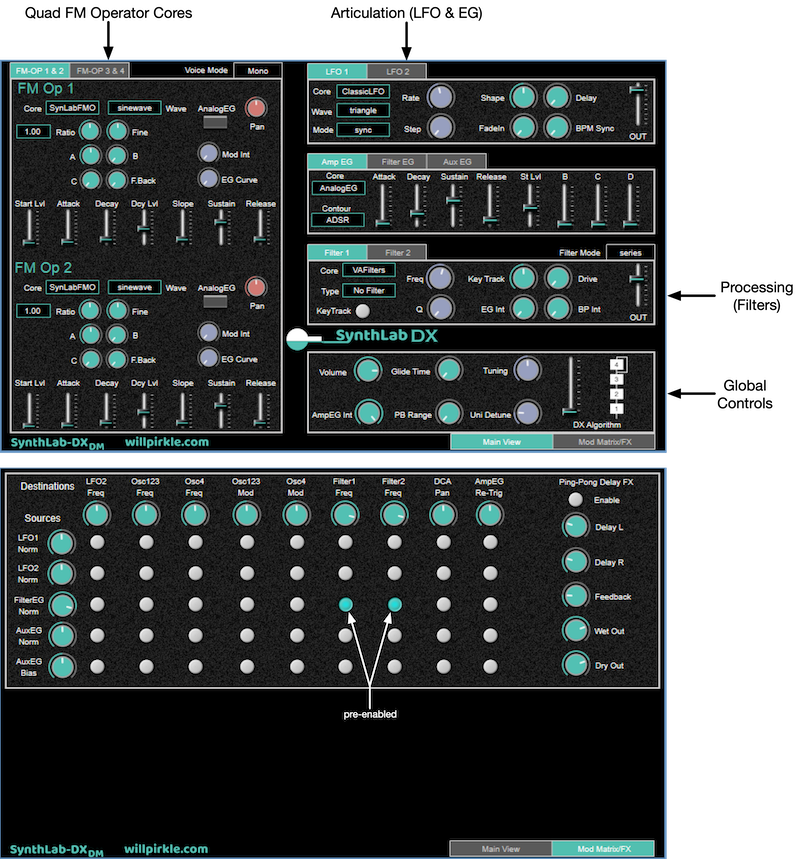Click the Filter 1 Freq knob
Screen dimensions: 800x859
[x=441, y=278]
